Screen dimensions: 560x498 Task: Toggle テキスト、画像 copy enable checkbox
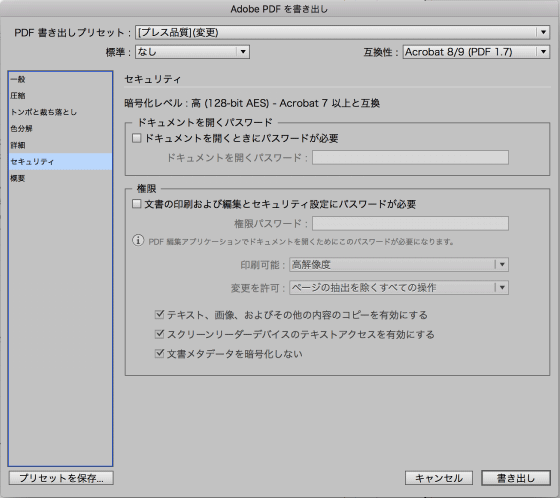159,315
